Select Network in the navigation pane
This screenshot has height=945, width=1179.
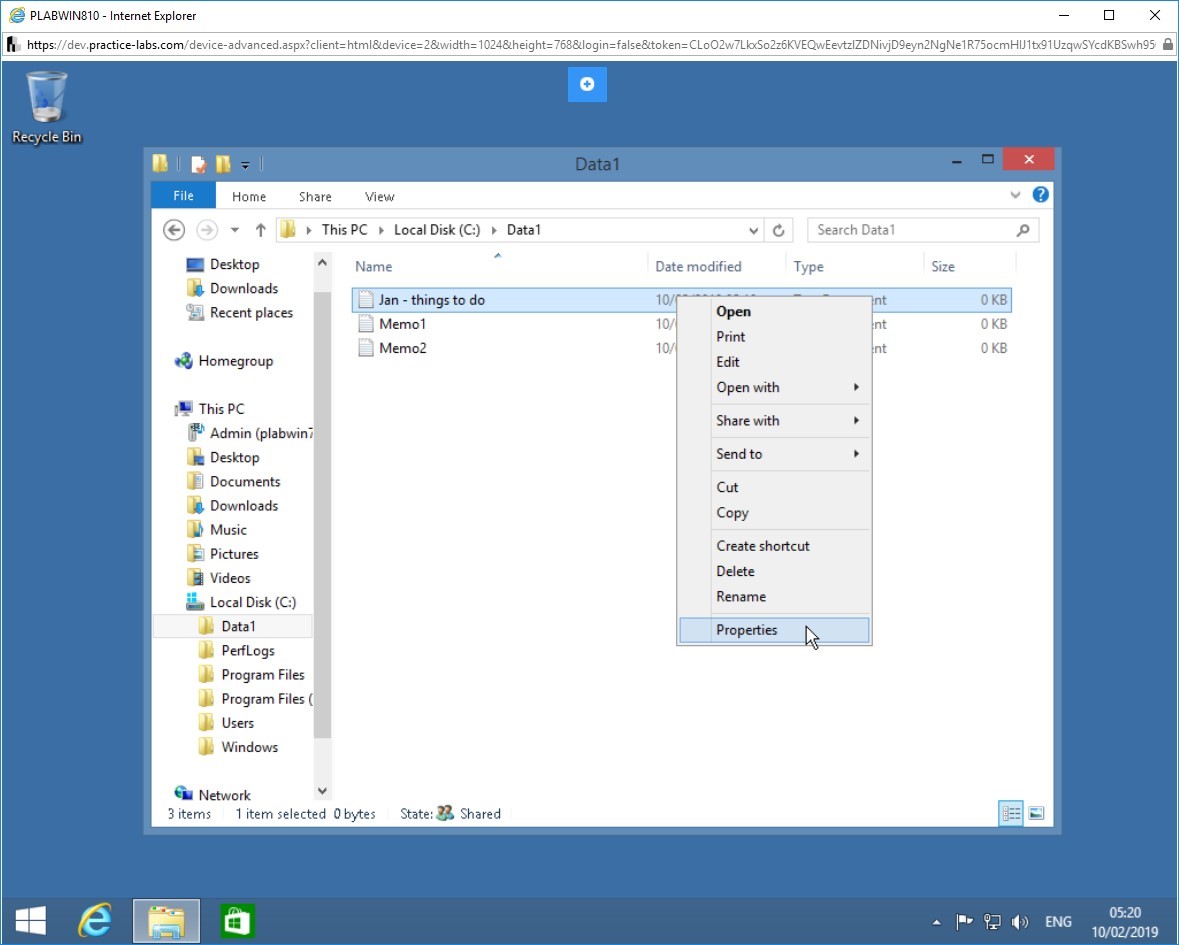point(213,795)
